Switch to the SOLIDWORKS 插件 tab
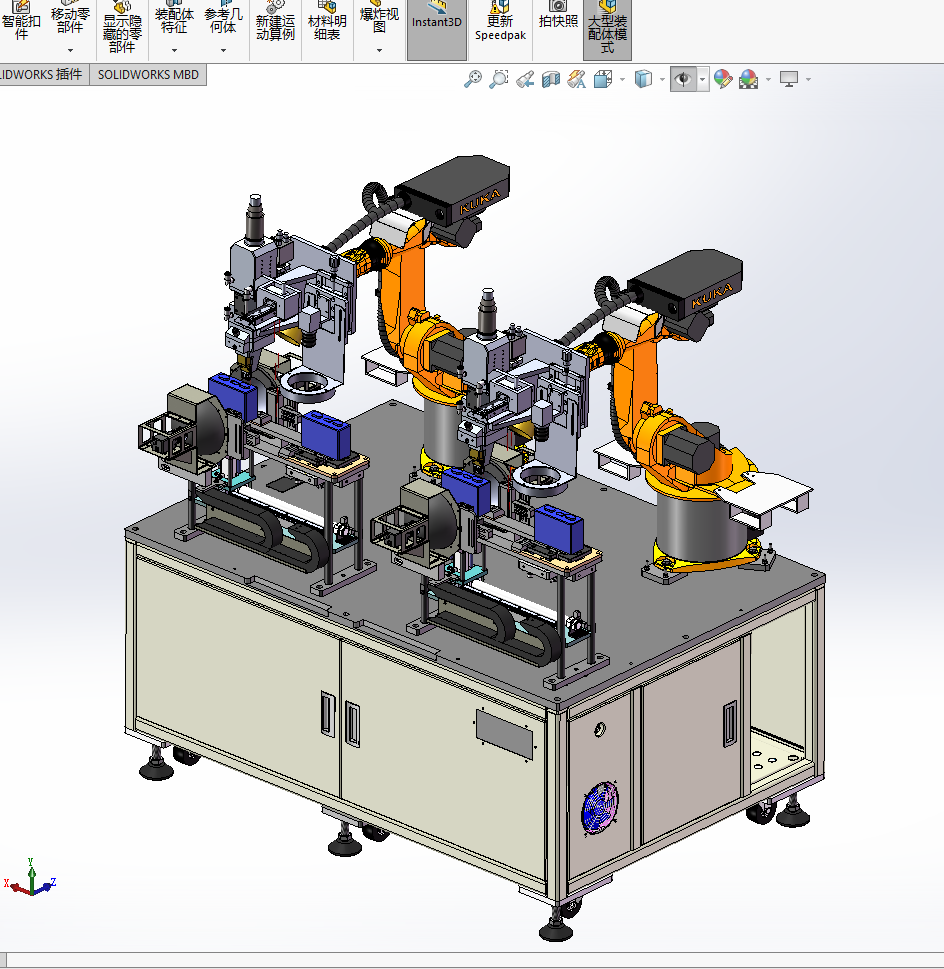Screen dimensions: 944x969 43,75
